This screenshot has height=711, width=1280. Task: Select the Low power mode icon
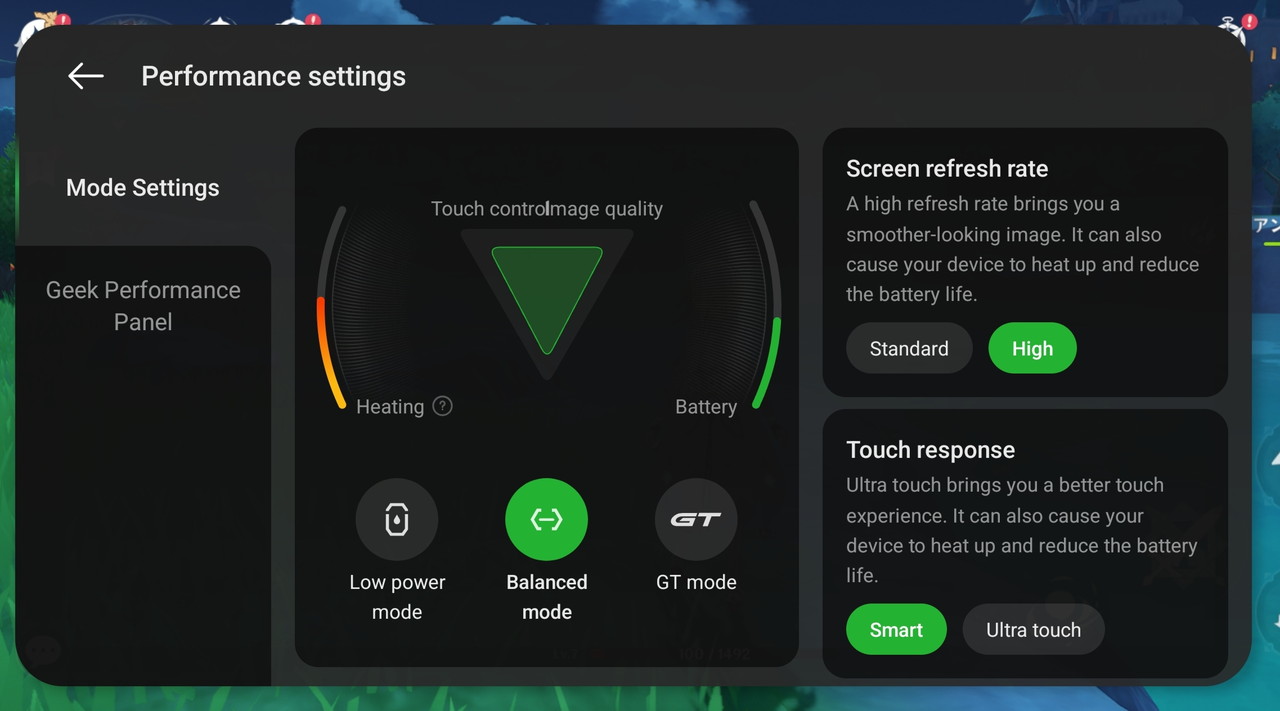tap(397, 519)
